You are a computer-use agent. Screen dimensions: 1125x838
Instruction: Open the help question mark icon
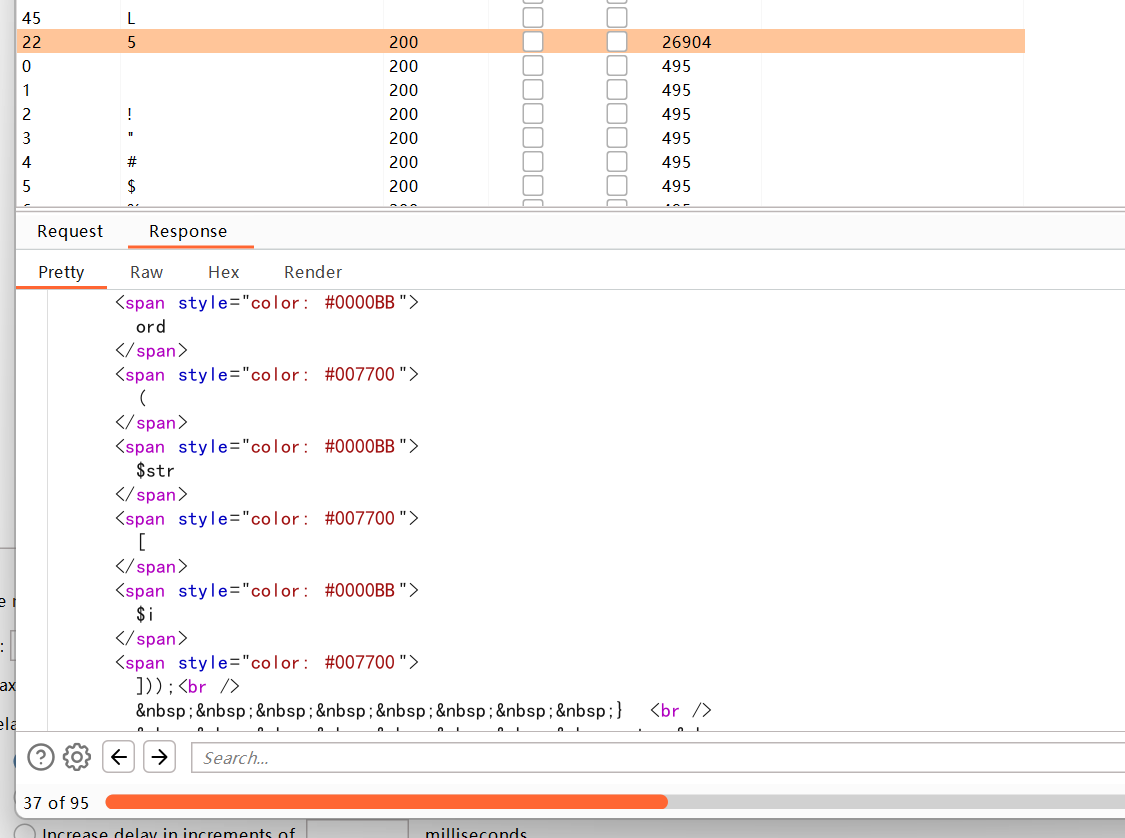[41, 757]
